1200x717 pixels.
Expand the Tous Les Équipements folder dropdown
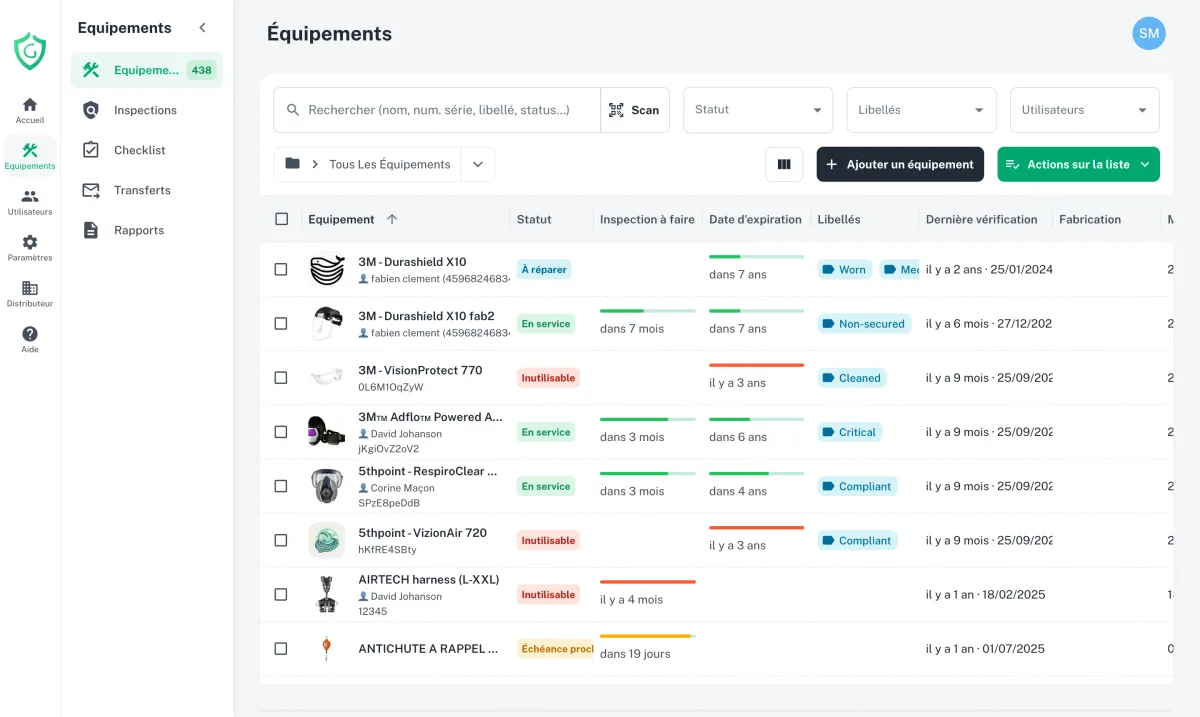(478, 164)
